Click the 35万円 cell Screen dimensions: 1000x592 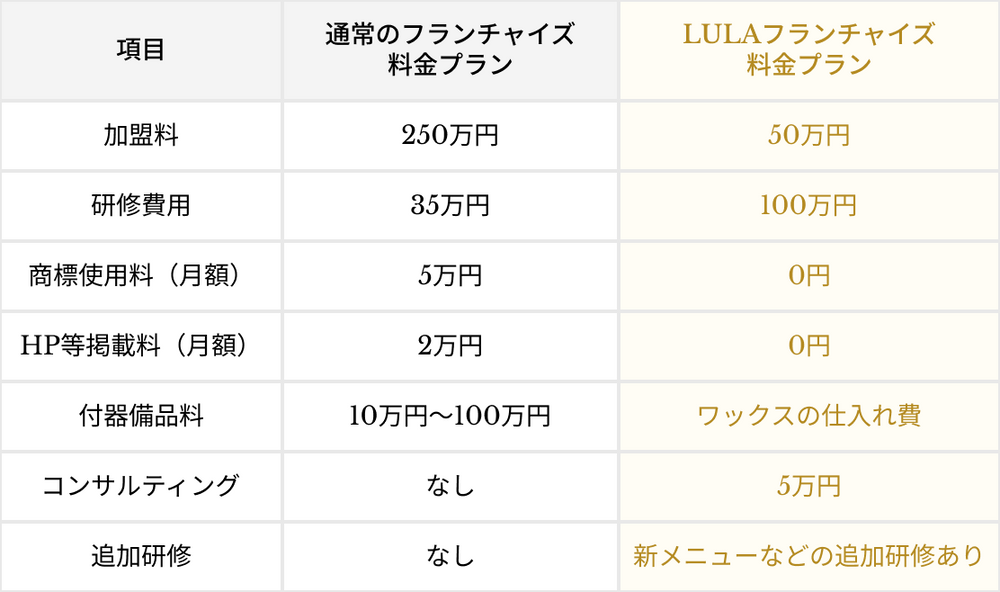[x=450, y=206]
